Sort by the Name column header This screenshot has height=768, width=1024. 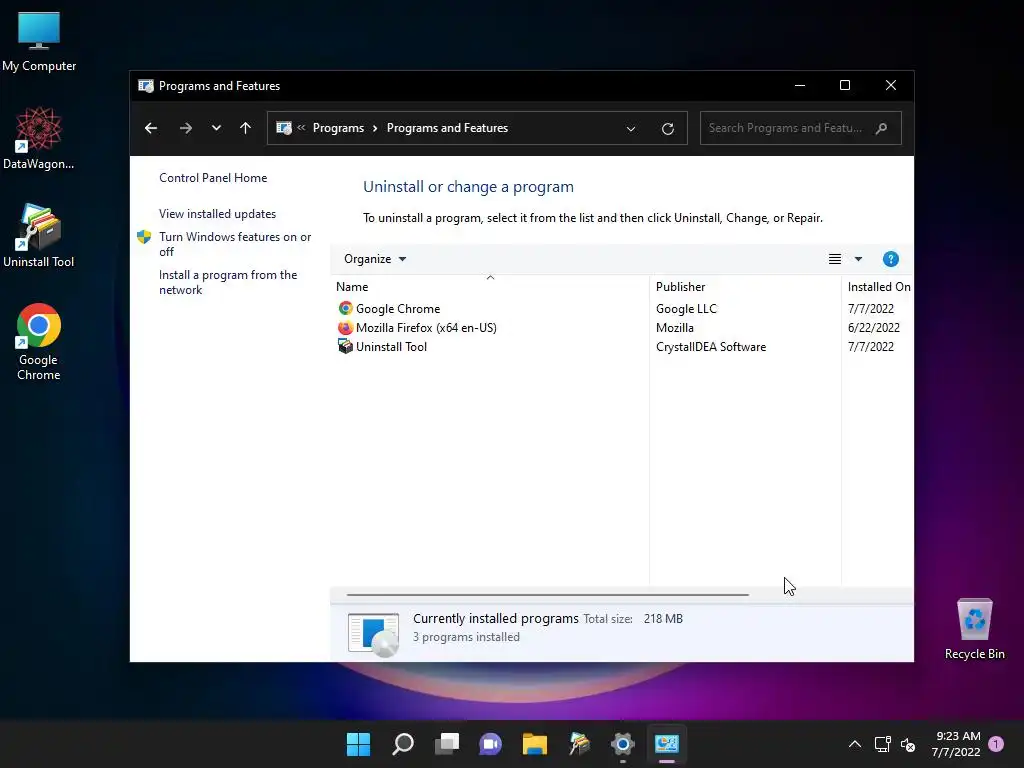tap(490, 287)
